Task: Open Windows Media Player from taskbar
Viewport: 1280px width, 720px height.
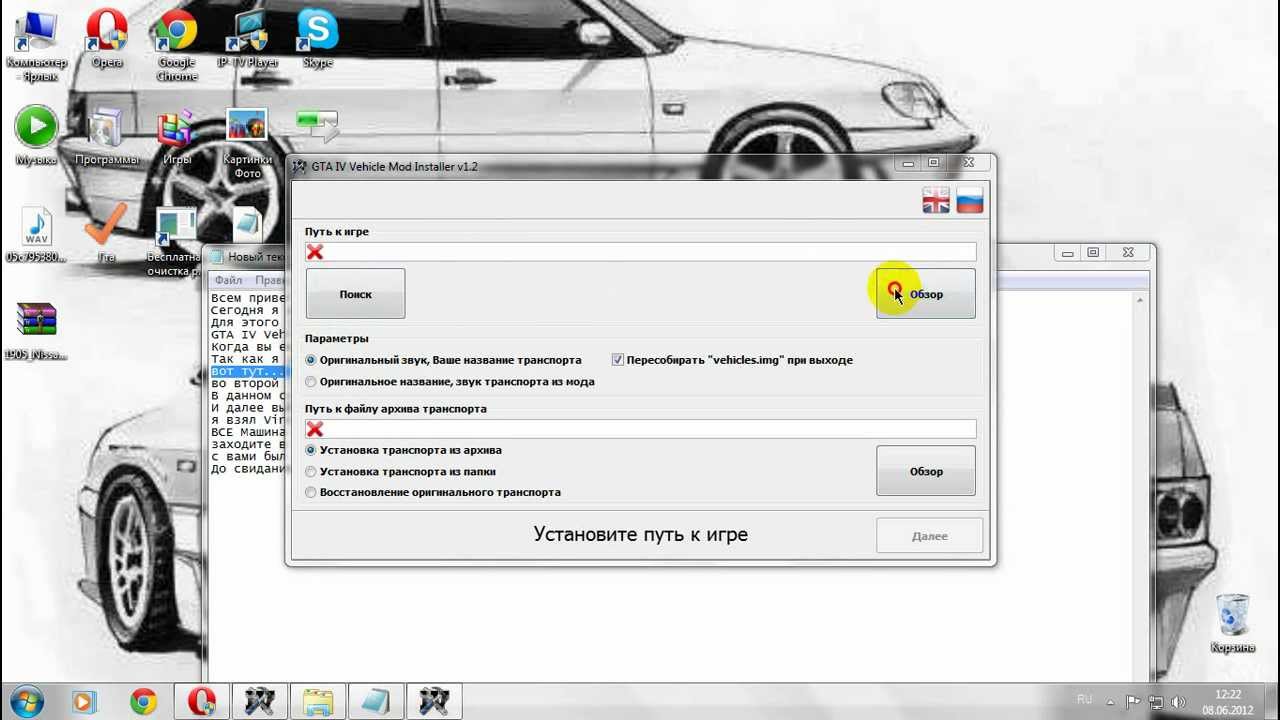Action: coord(84,702)
